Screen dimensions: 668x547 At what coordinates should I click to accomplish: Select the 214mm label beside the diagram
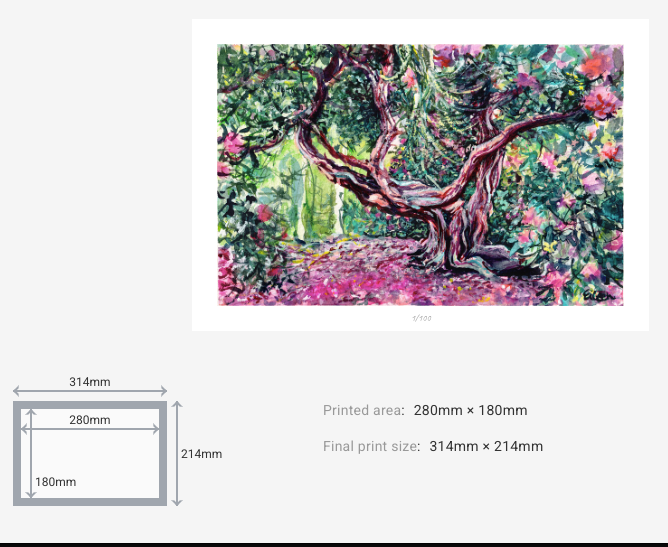(x=201, y=454)
